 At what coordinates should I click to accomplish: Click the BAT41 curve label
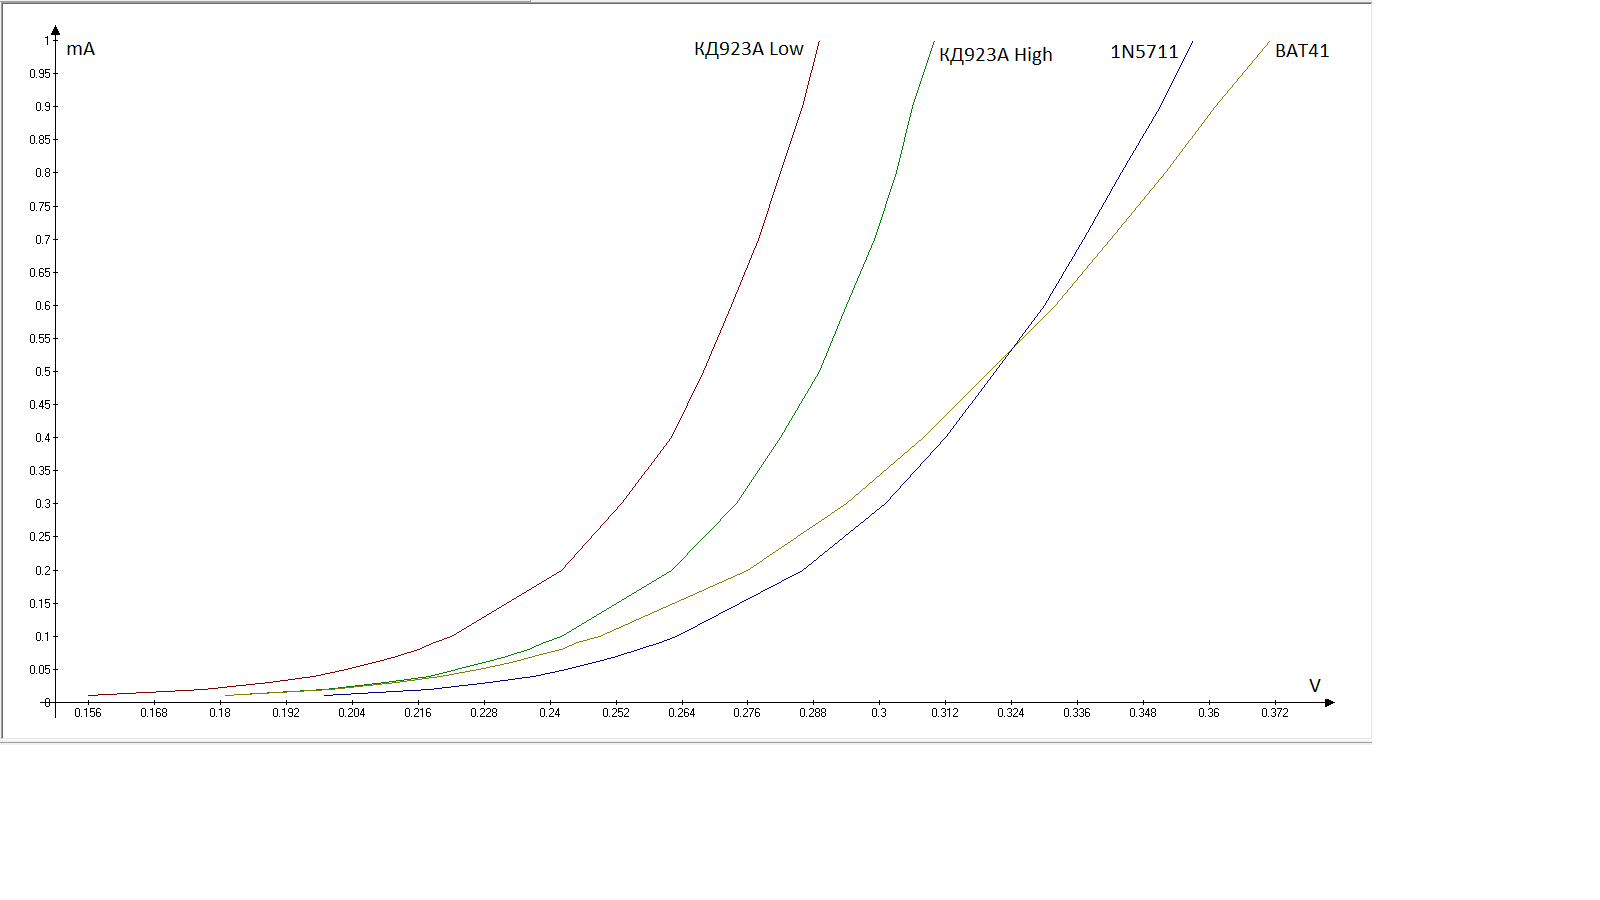[1302, 51]
